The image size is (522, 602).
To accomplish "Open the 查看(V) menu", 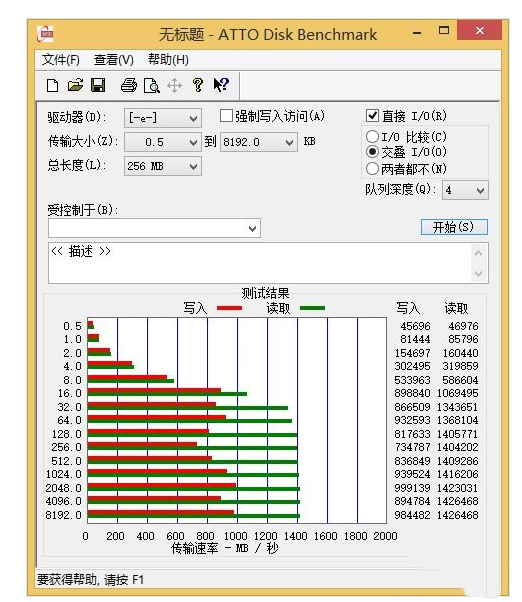I will tap(114, 60).
